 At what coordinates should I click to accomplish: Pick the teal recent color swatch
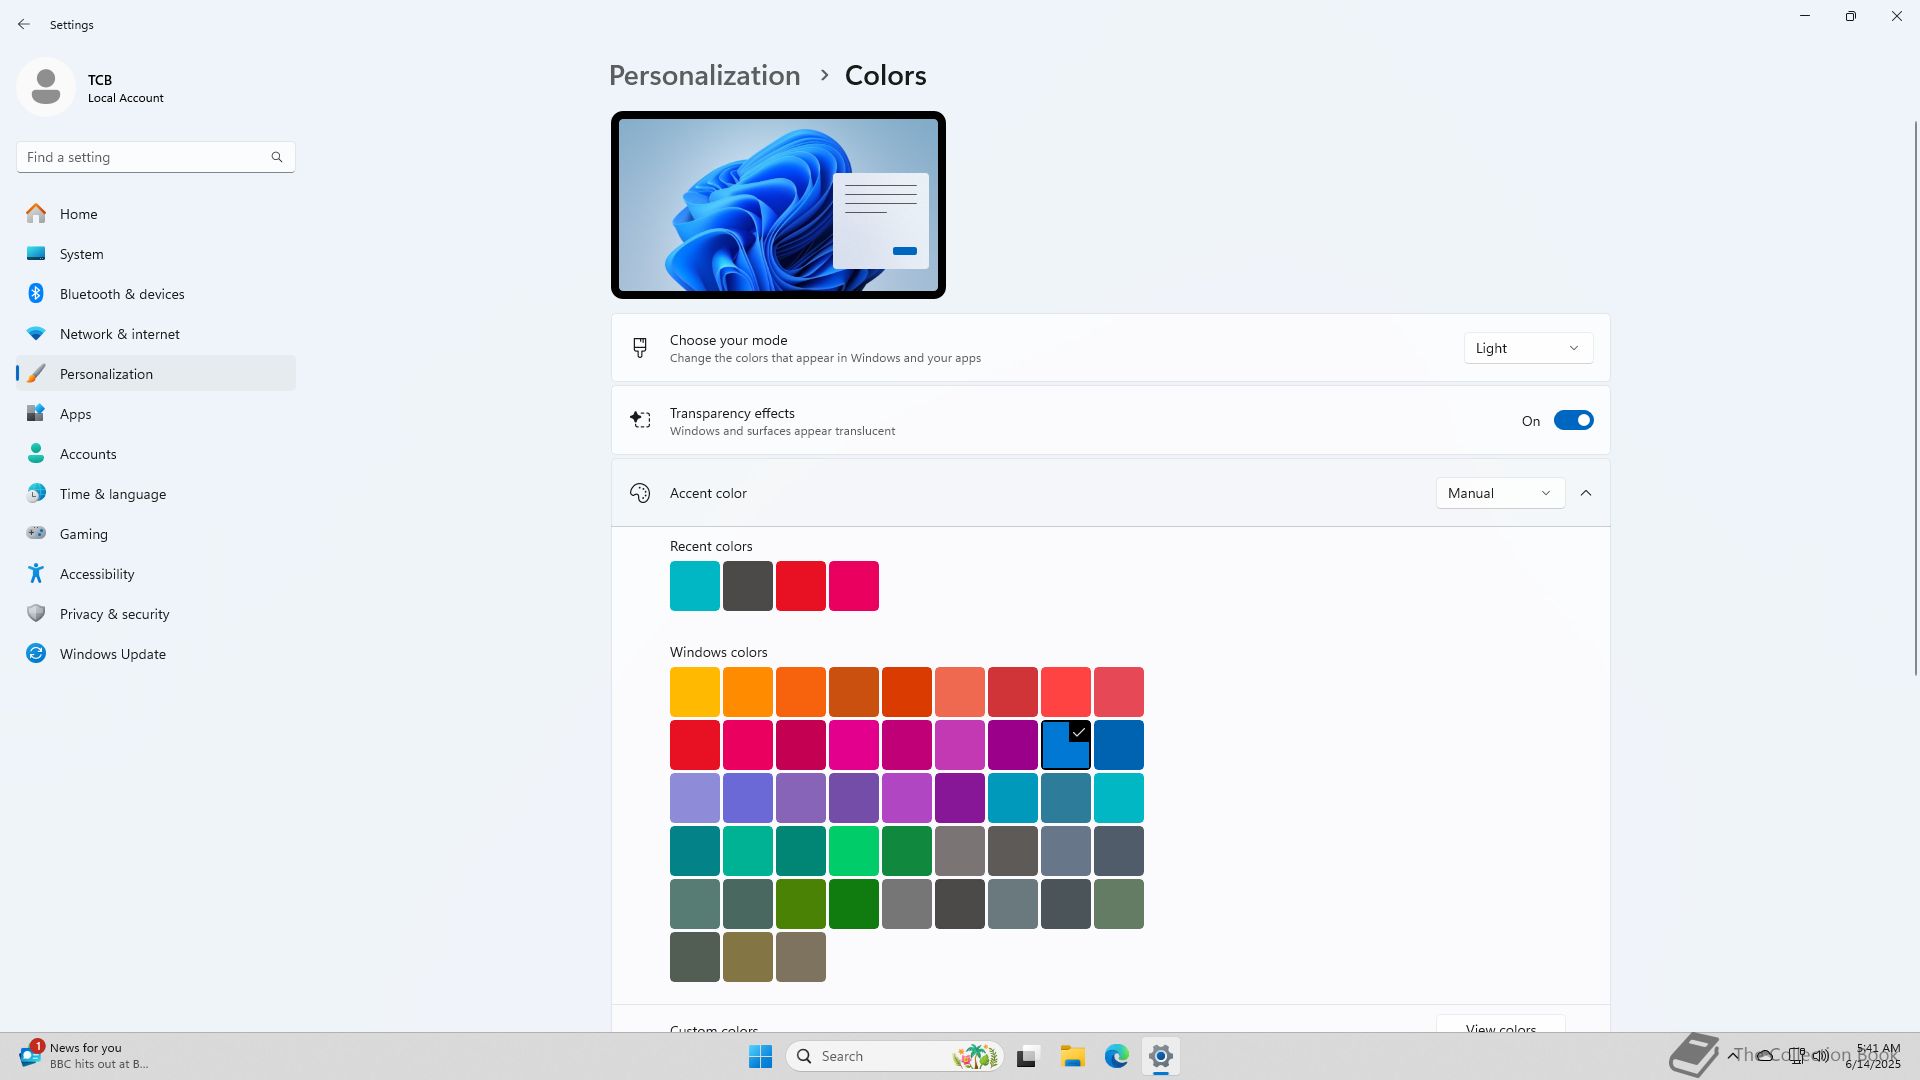[x=694, y=585]
